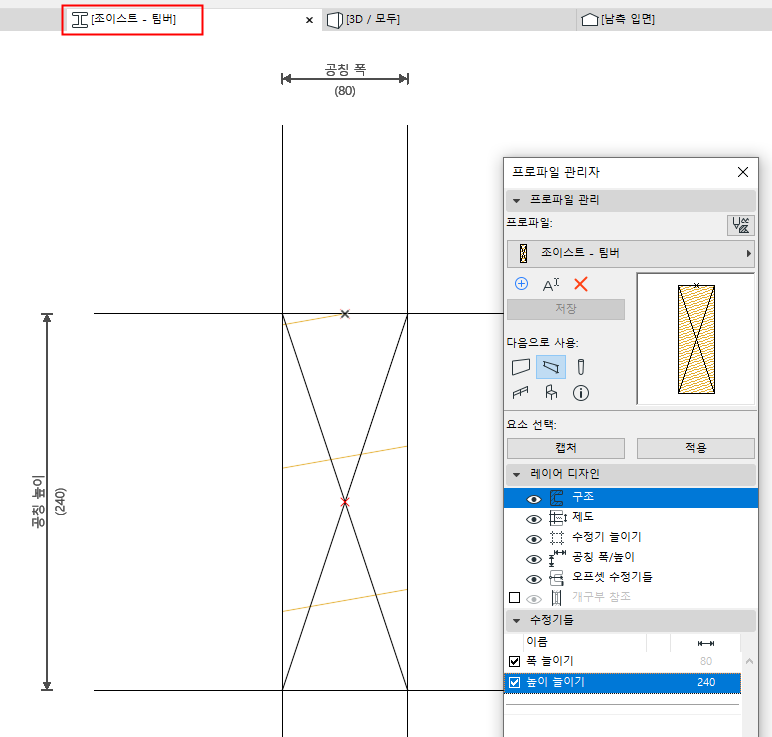Enable the 개구부 참조 checkbox
The image size is (772, 737).
click(515, 598)
